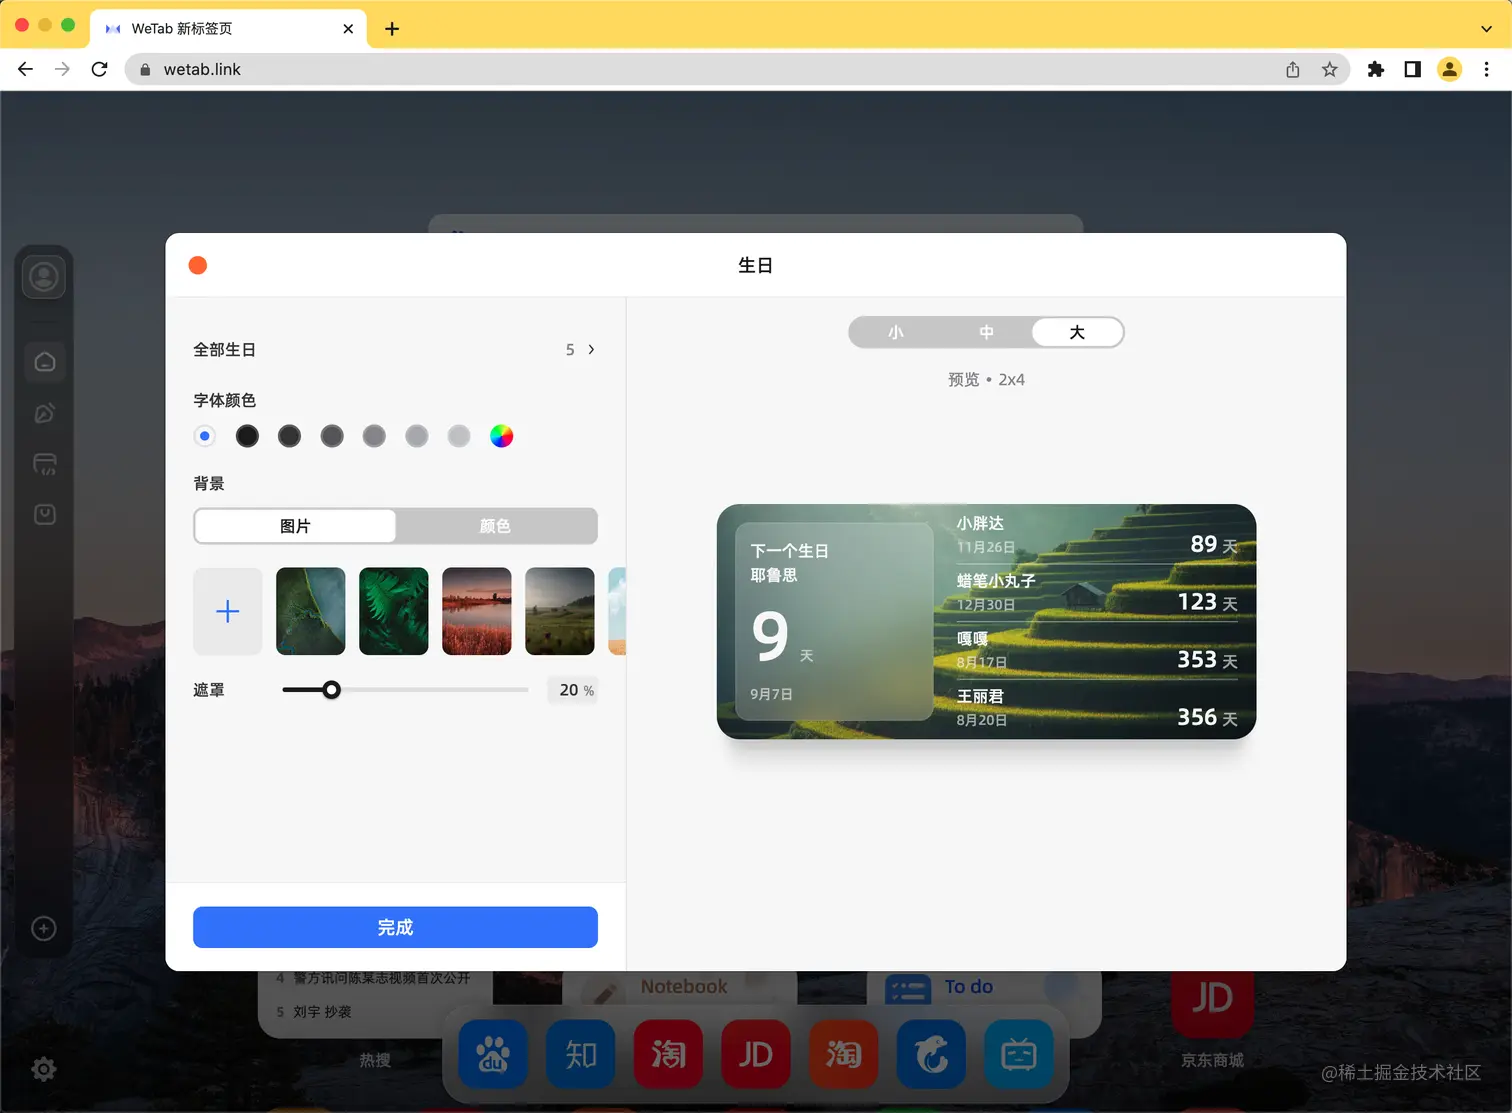Open the Bilibili TV dock icon
This screenshot has width=1512, height=1113.
(x=1019, y=1054)
